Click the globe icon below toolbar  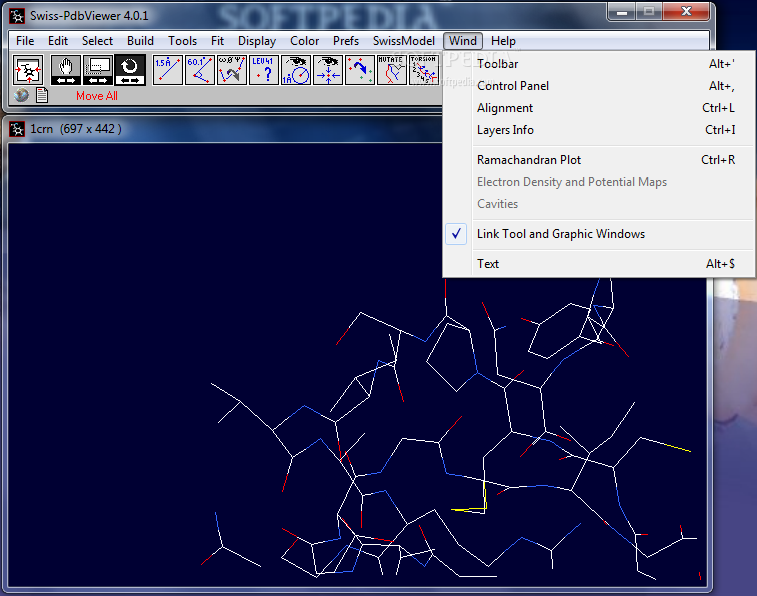21,95
